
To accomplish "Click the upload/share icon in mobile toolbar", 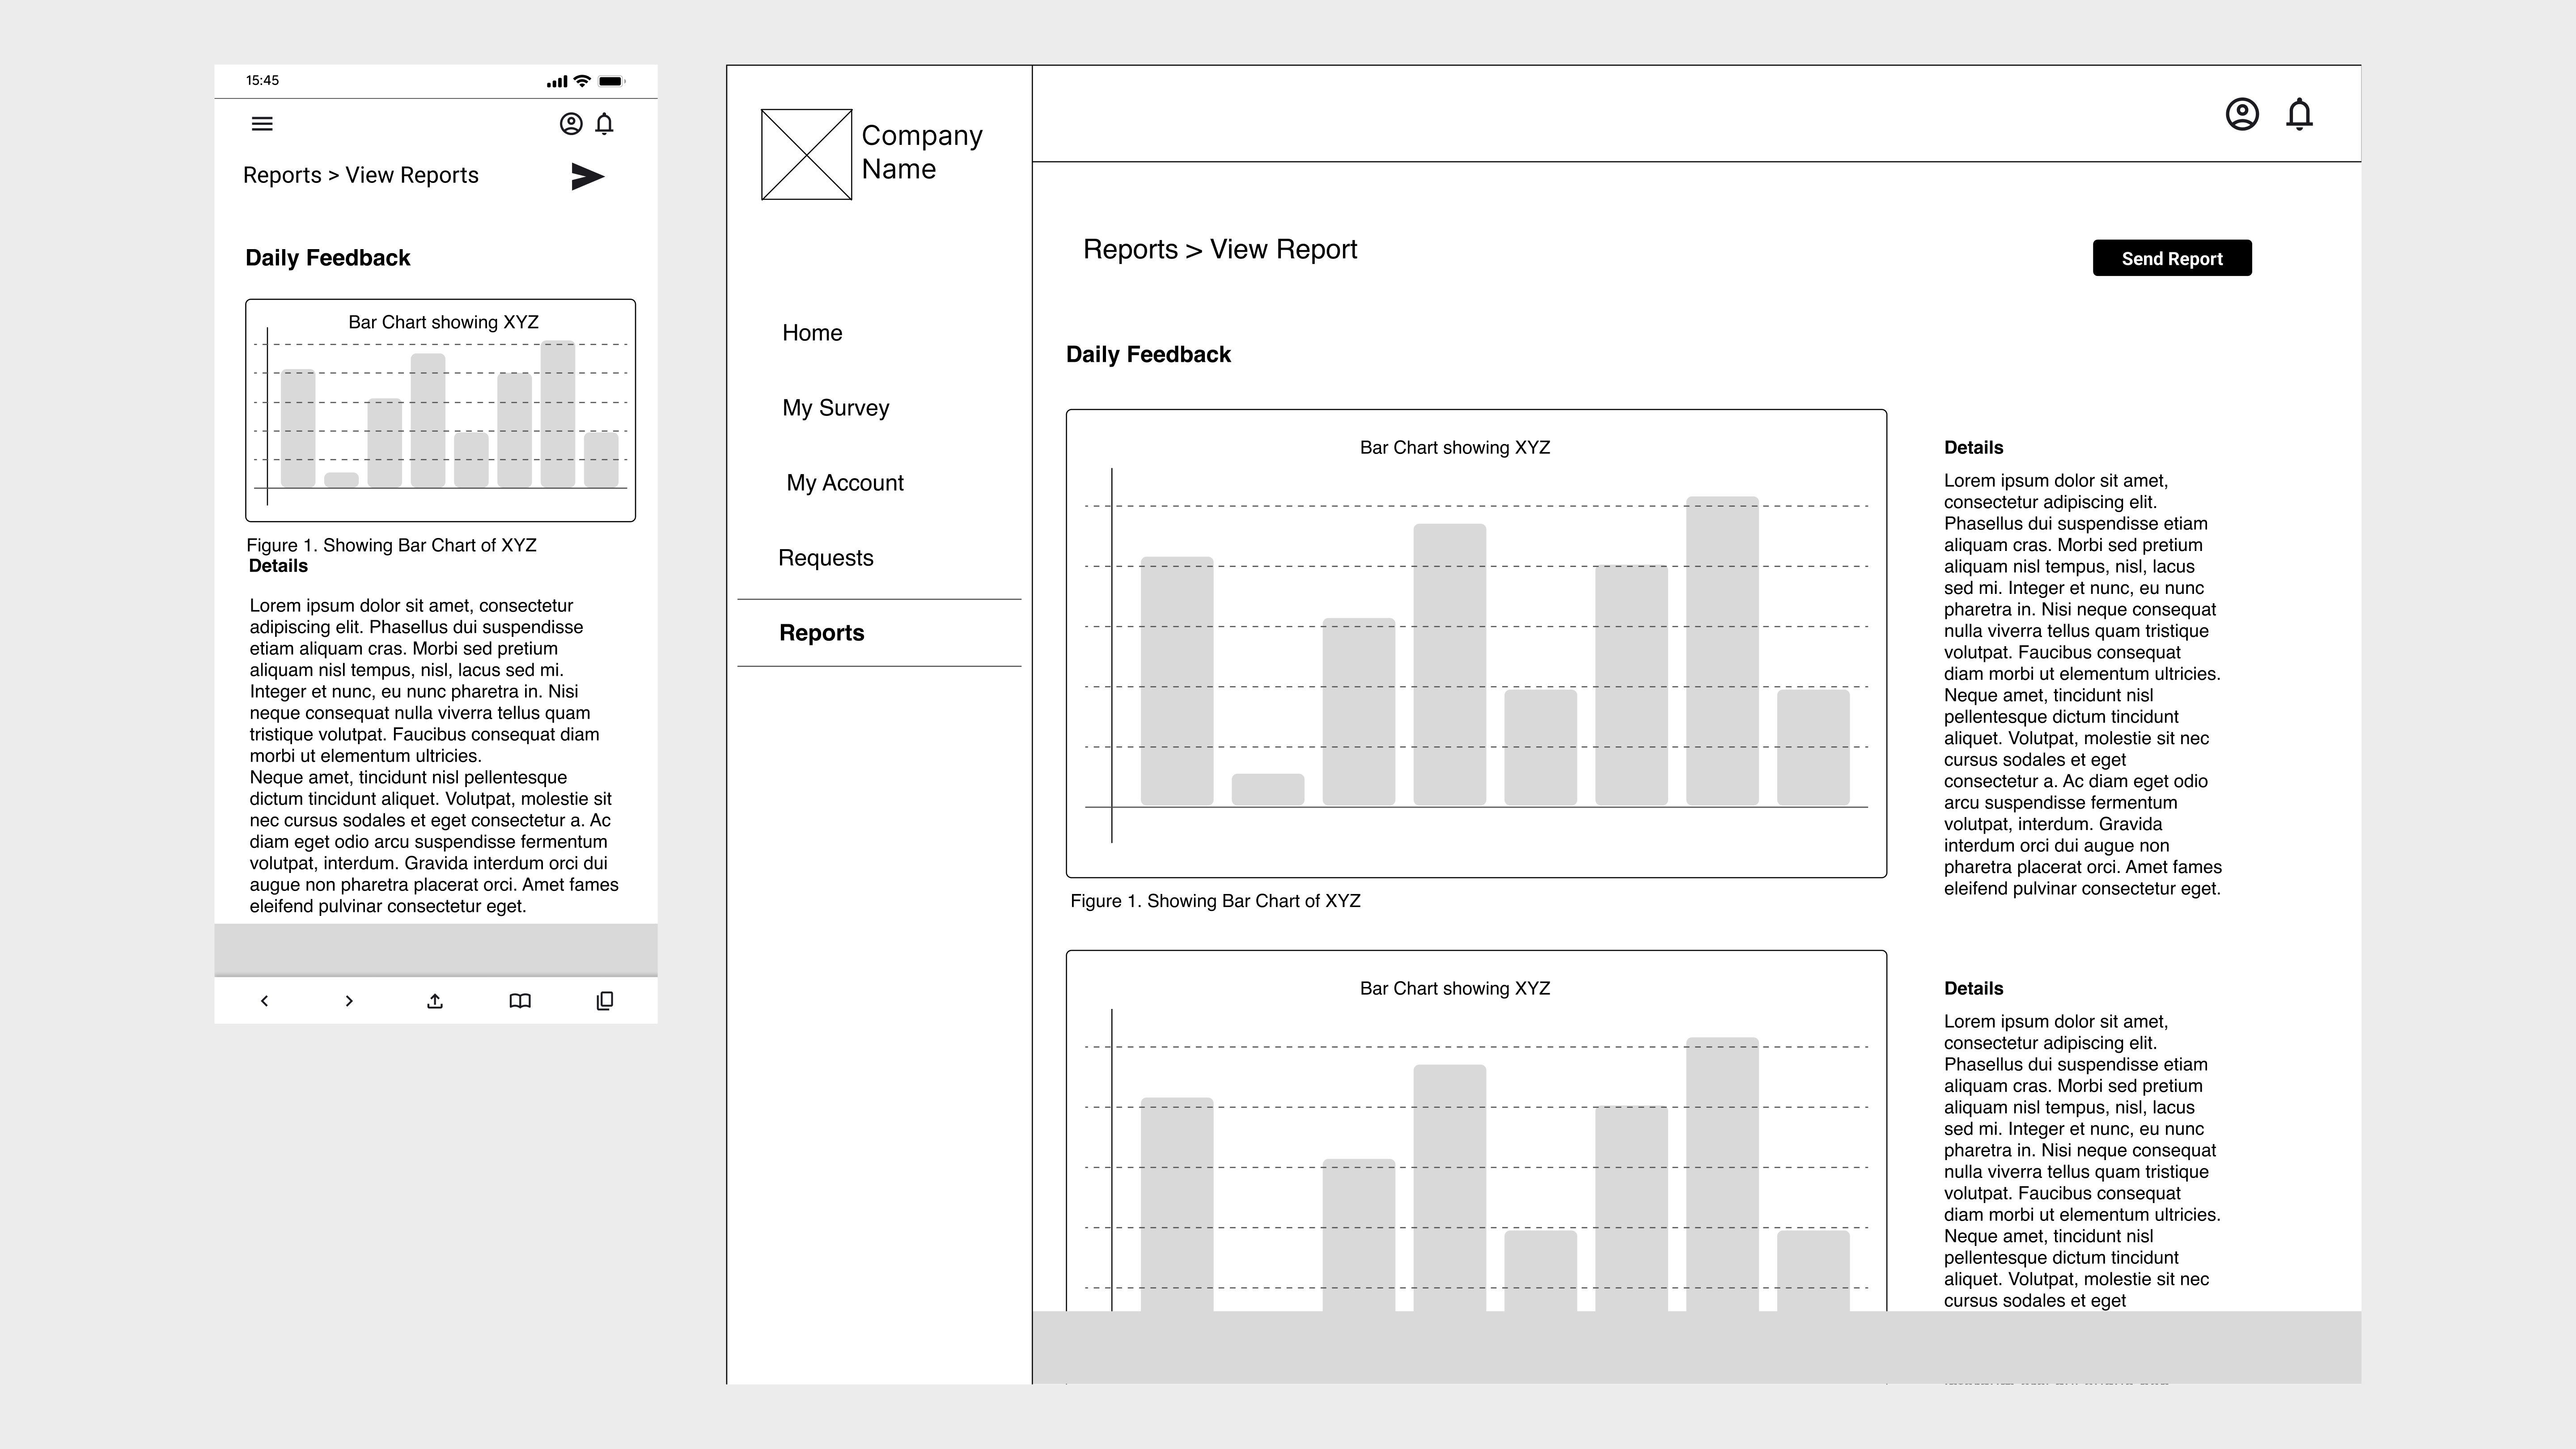I will click(435, 1000).
